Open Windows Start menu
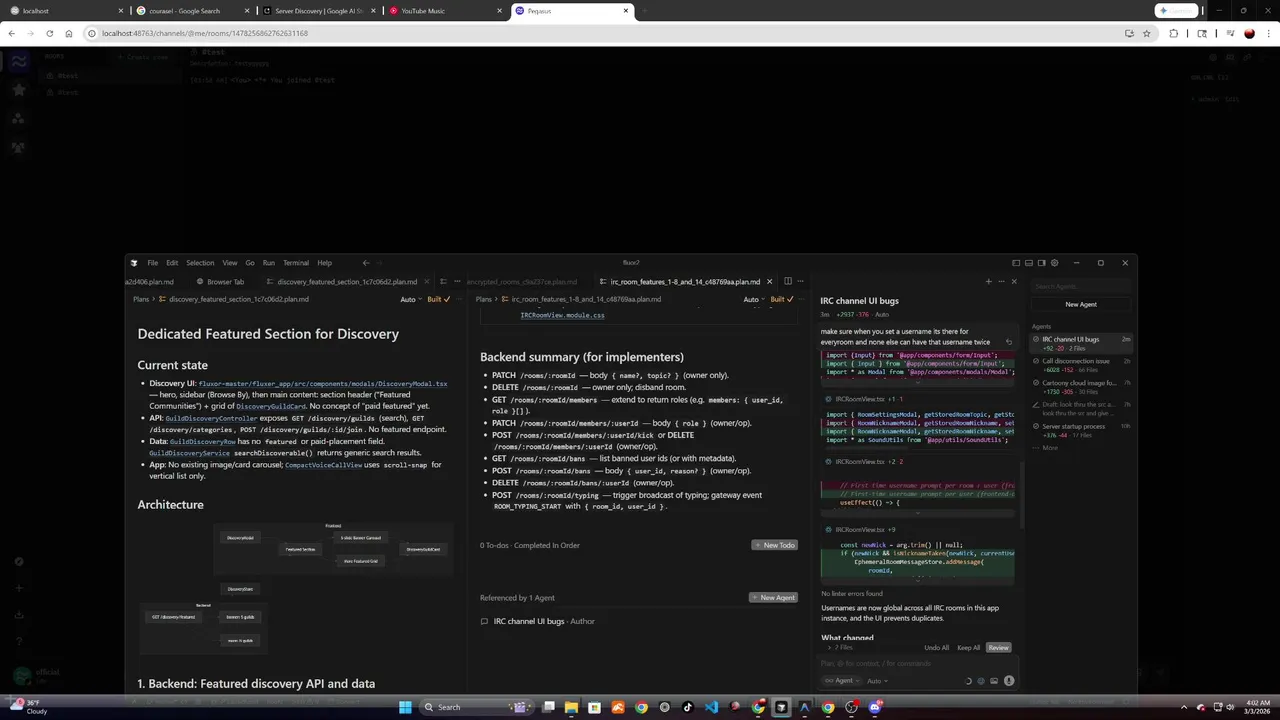Screen dimensions: 1280x720 tap(405, 707)
